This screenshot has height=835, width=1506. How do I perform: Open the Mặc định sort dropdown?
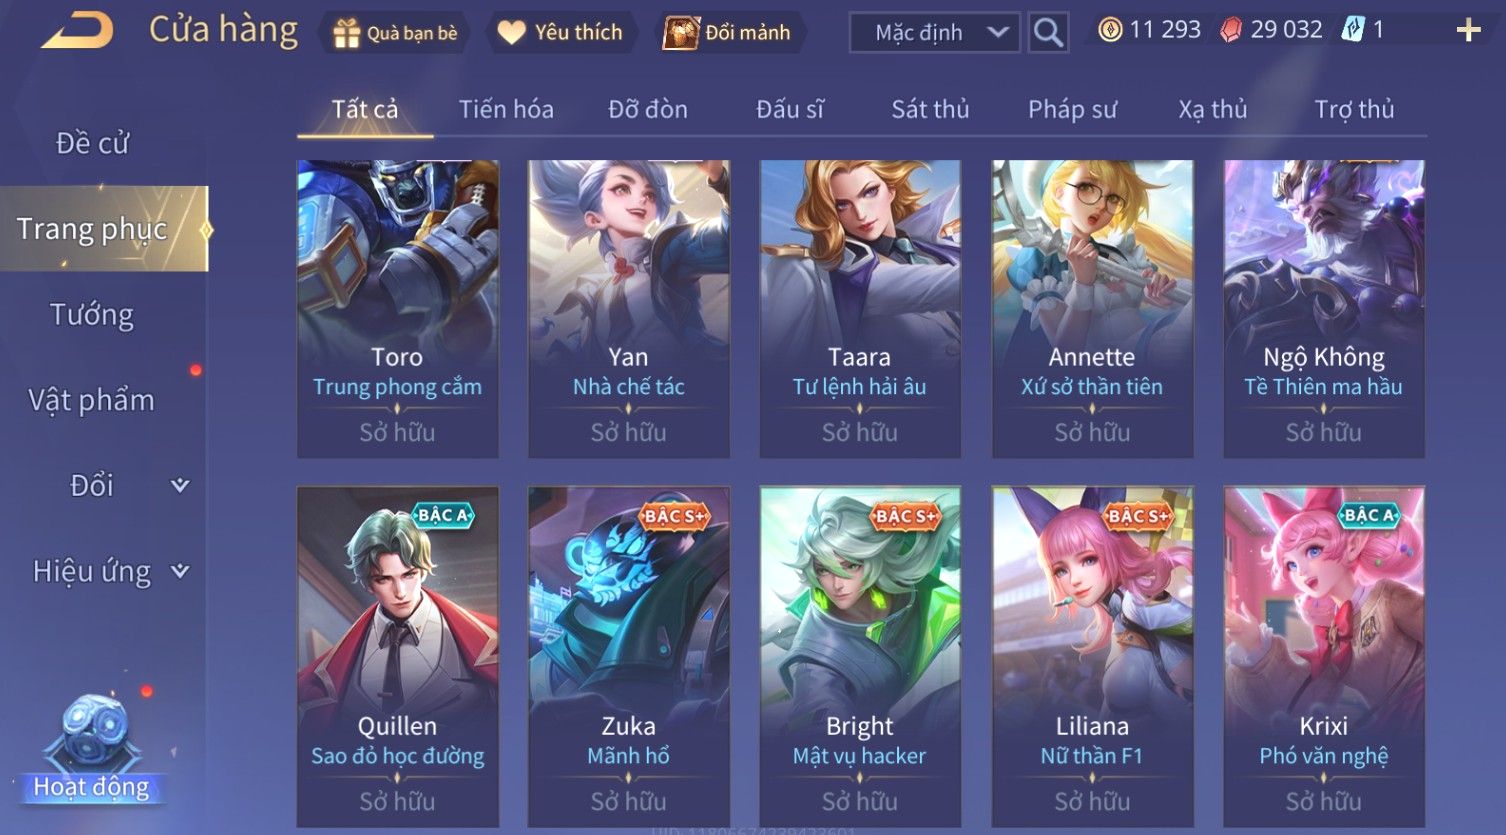[935, 33]
